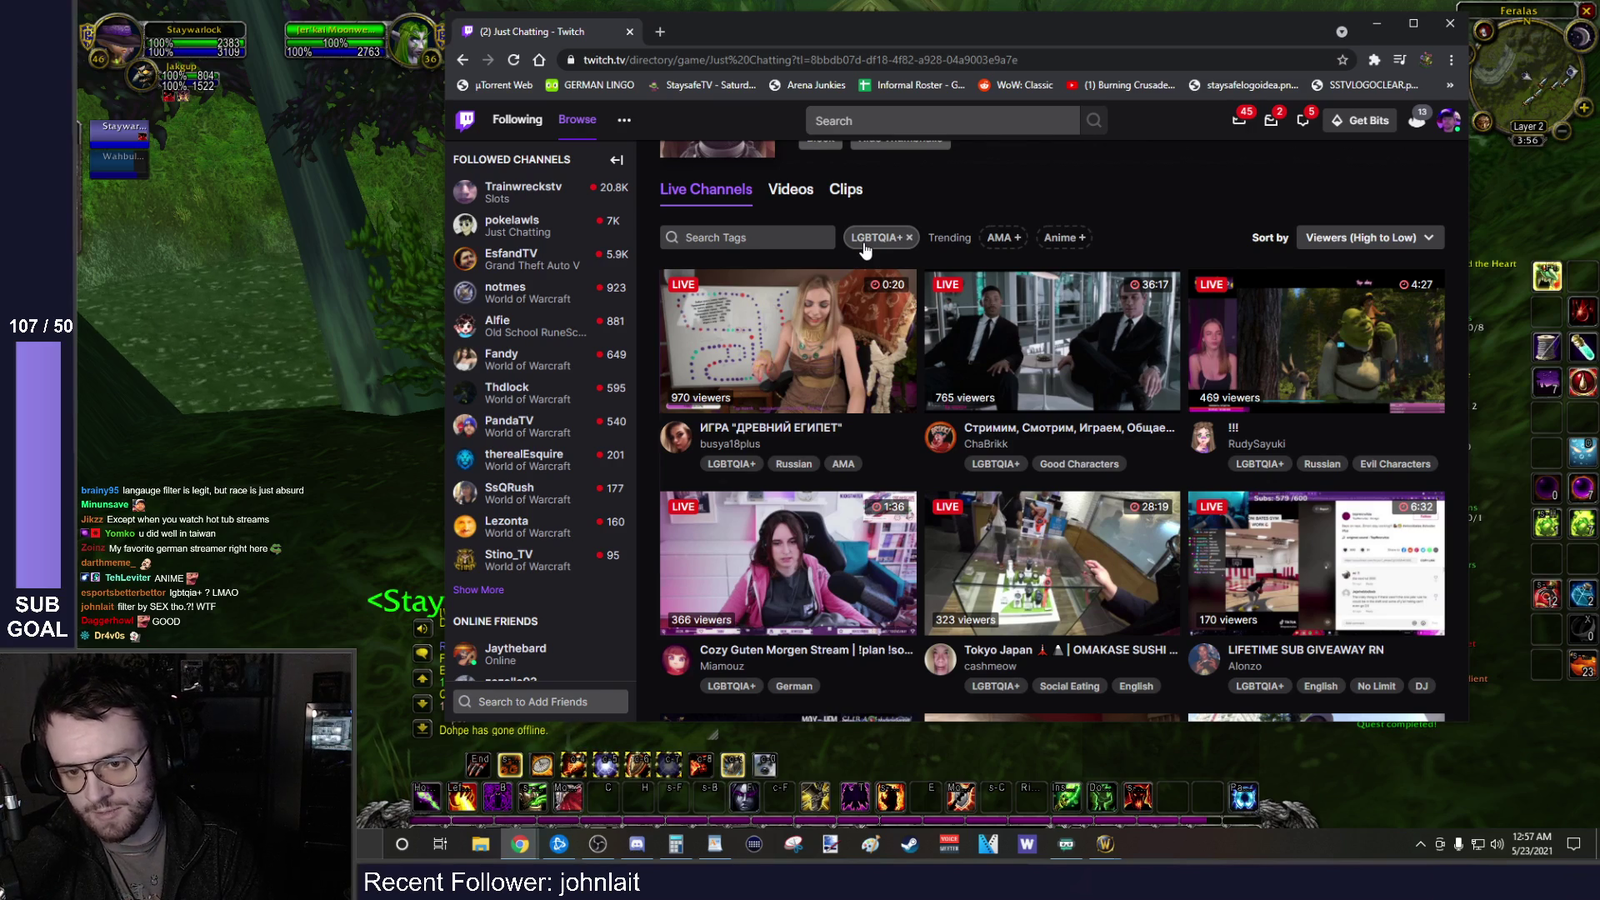
Task: Open whispers icon with 5 badge
Action: click(1303, 120)
